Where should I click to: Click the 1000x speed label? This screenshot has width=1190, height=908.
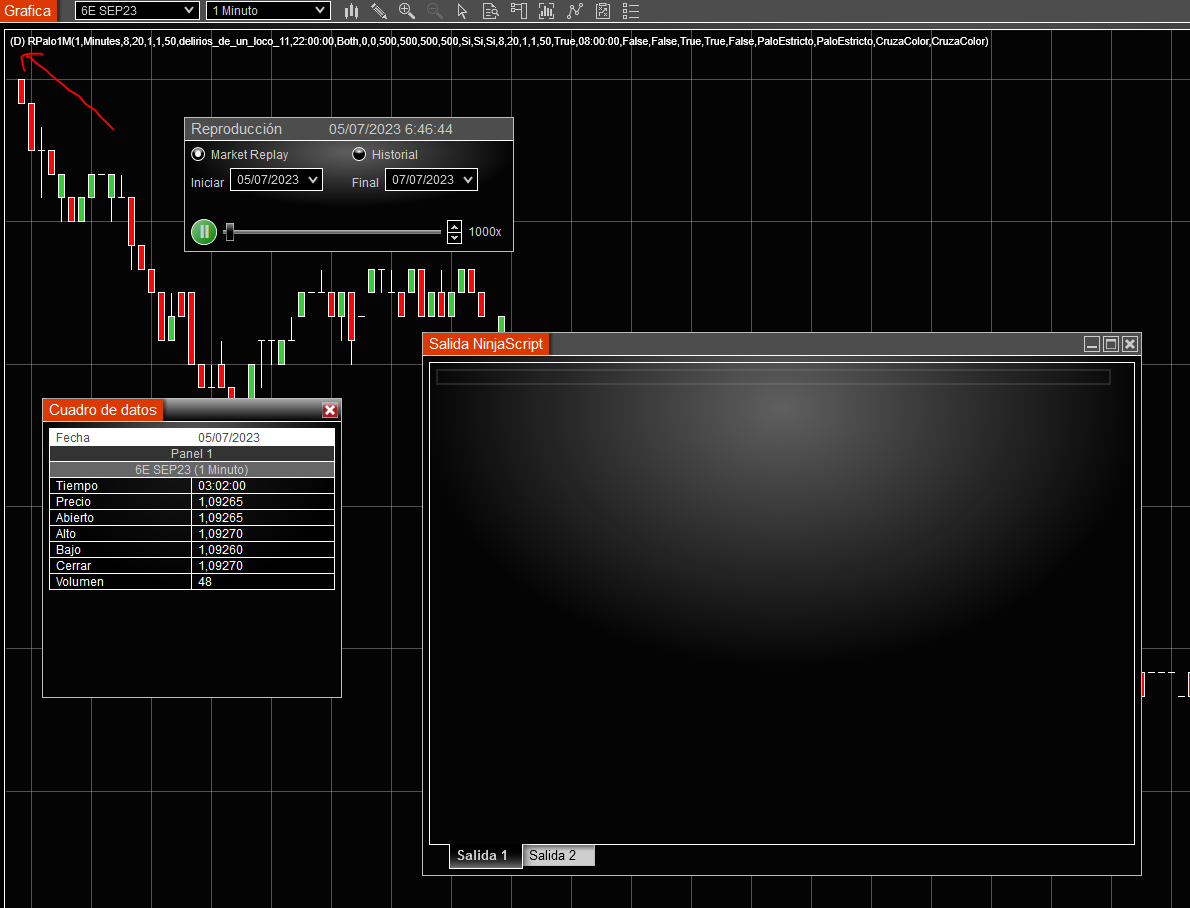(x=485, y=232)
